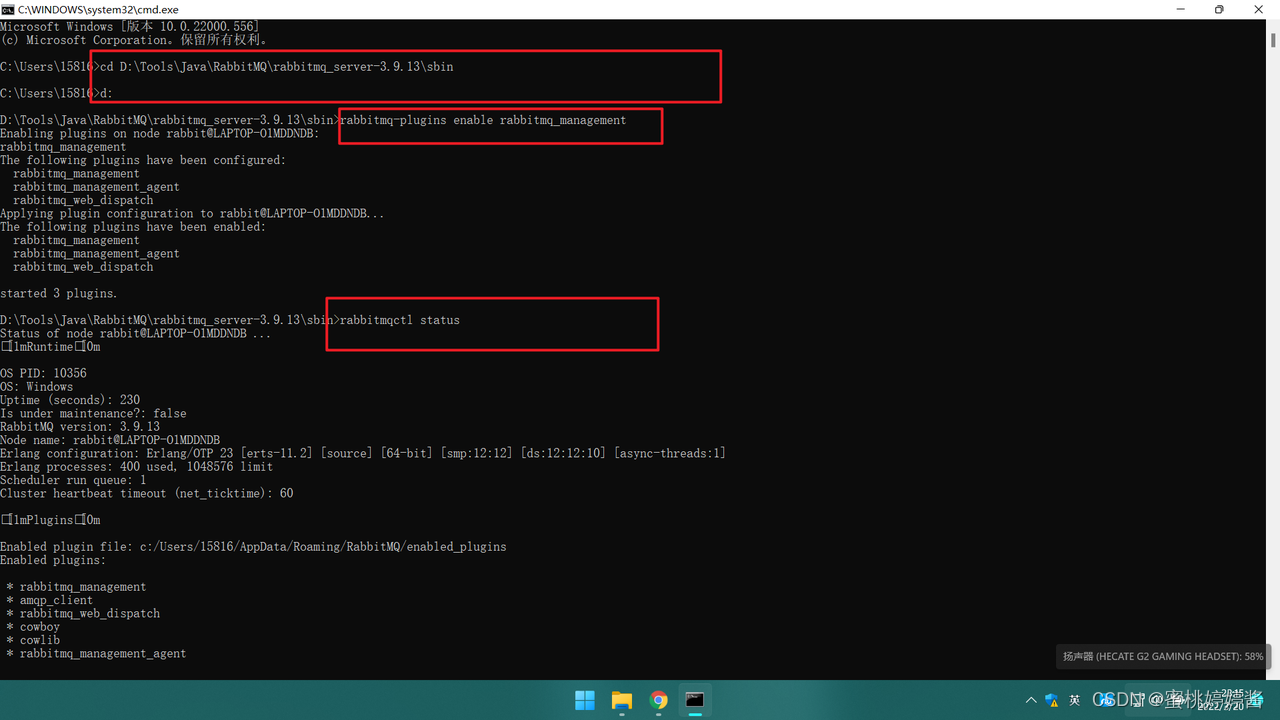Click the 'rabbitmq-plugins enable rabbitmq_management' command
Viewport: 1280px width, 720px height.
click(x=483, y=120)
